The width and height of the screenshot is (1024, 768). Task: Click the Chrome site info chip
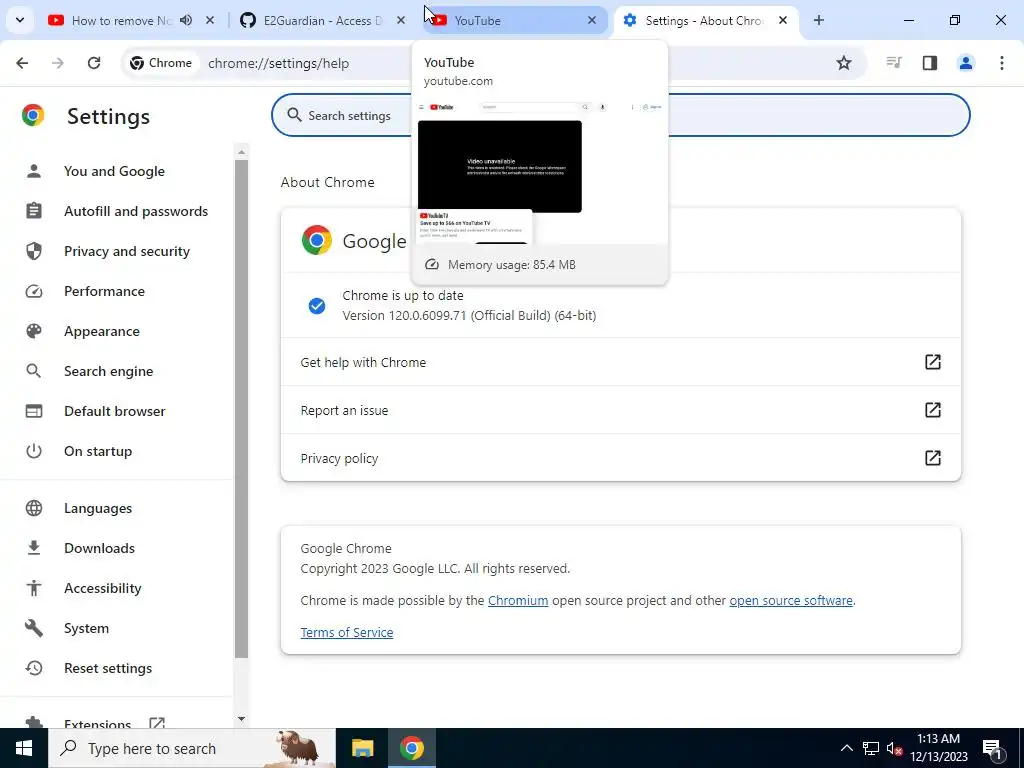coord(161,63)
